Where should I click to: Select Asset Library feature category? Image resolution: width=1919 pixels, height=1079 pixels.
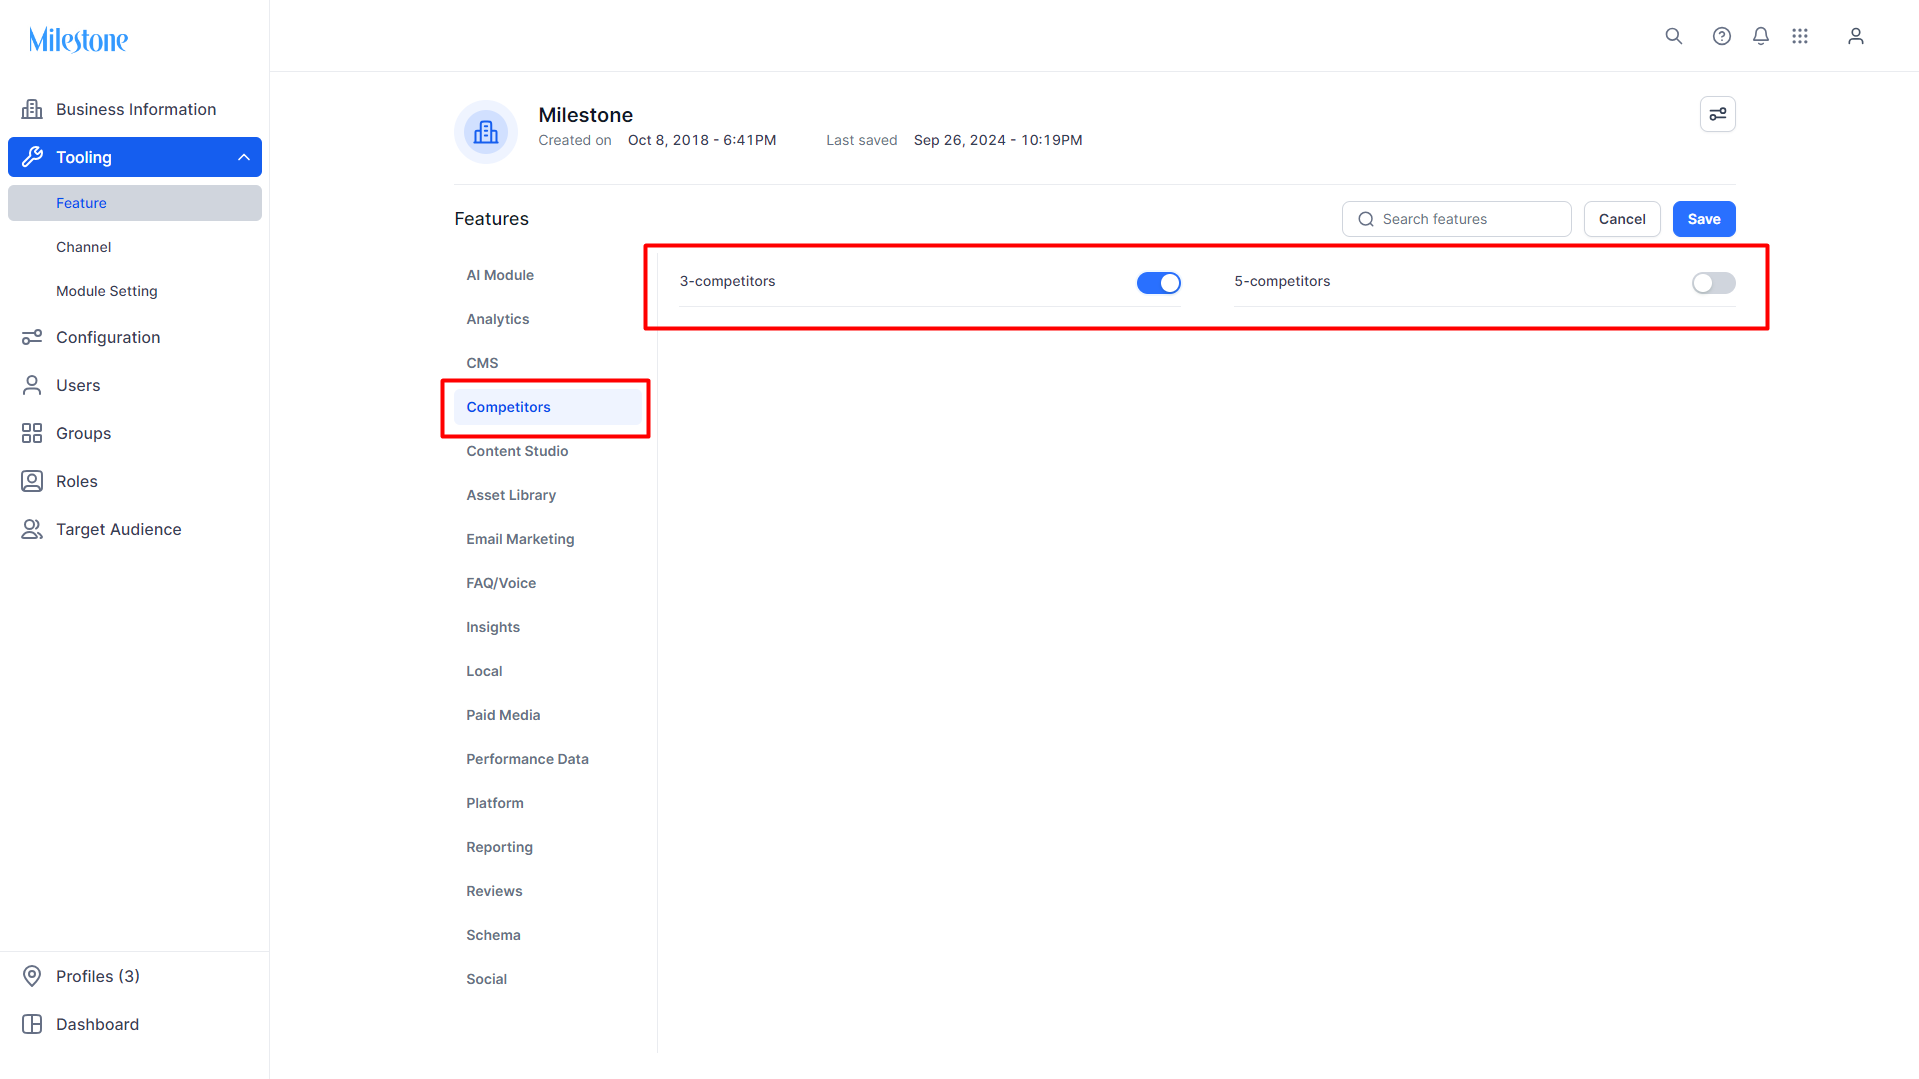[x=548, y=495]
